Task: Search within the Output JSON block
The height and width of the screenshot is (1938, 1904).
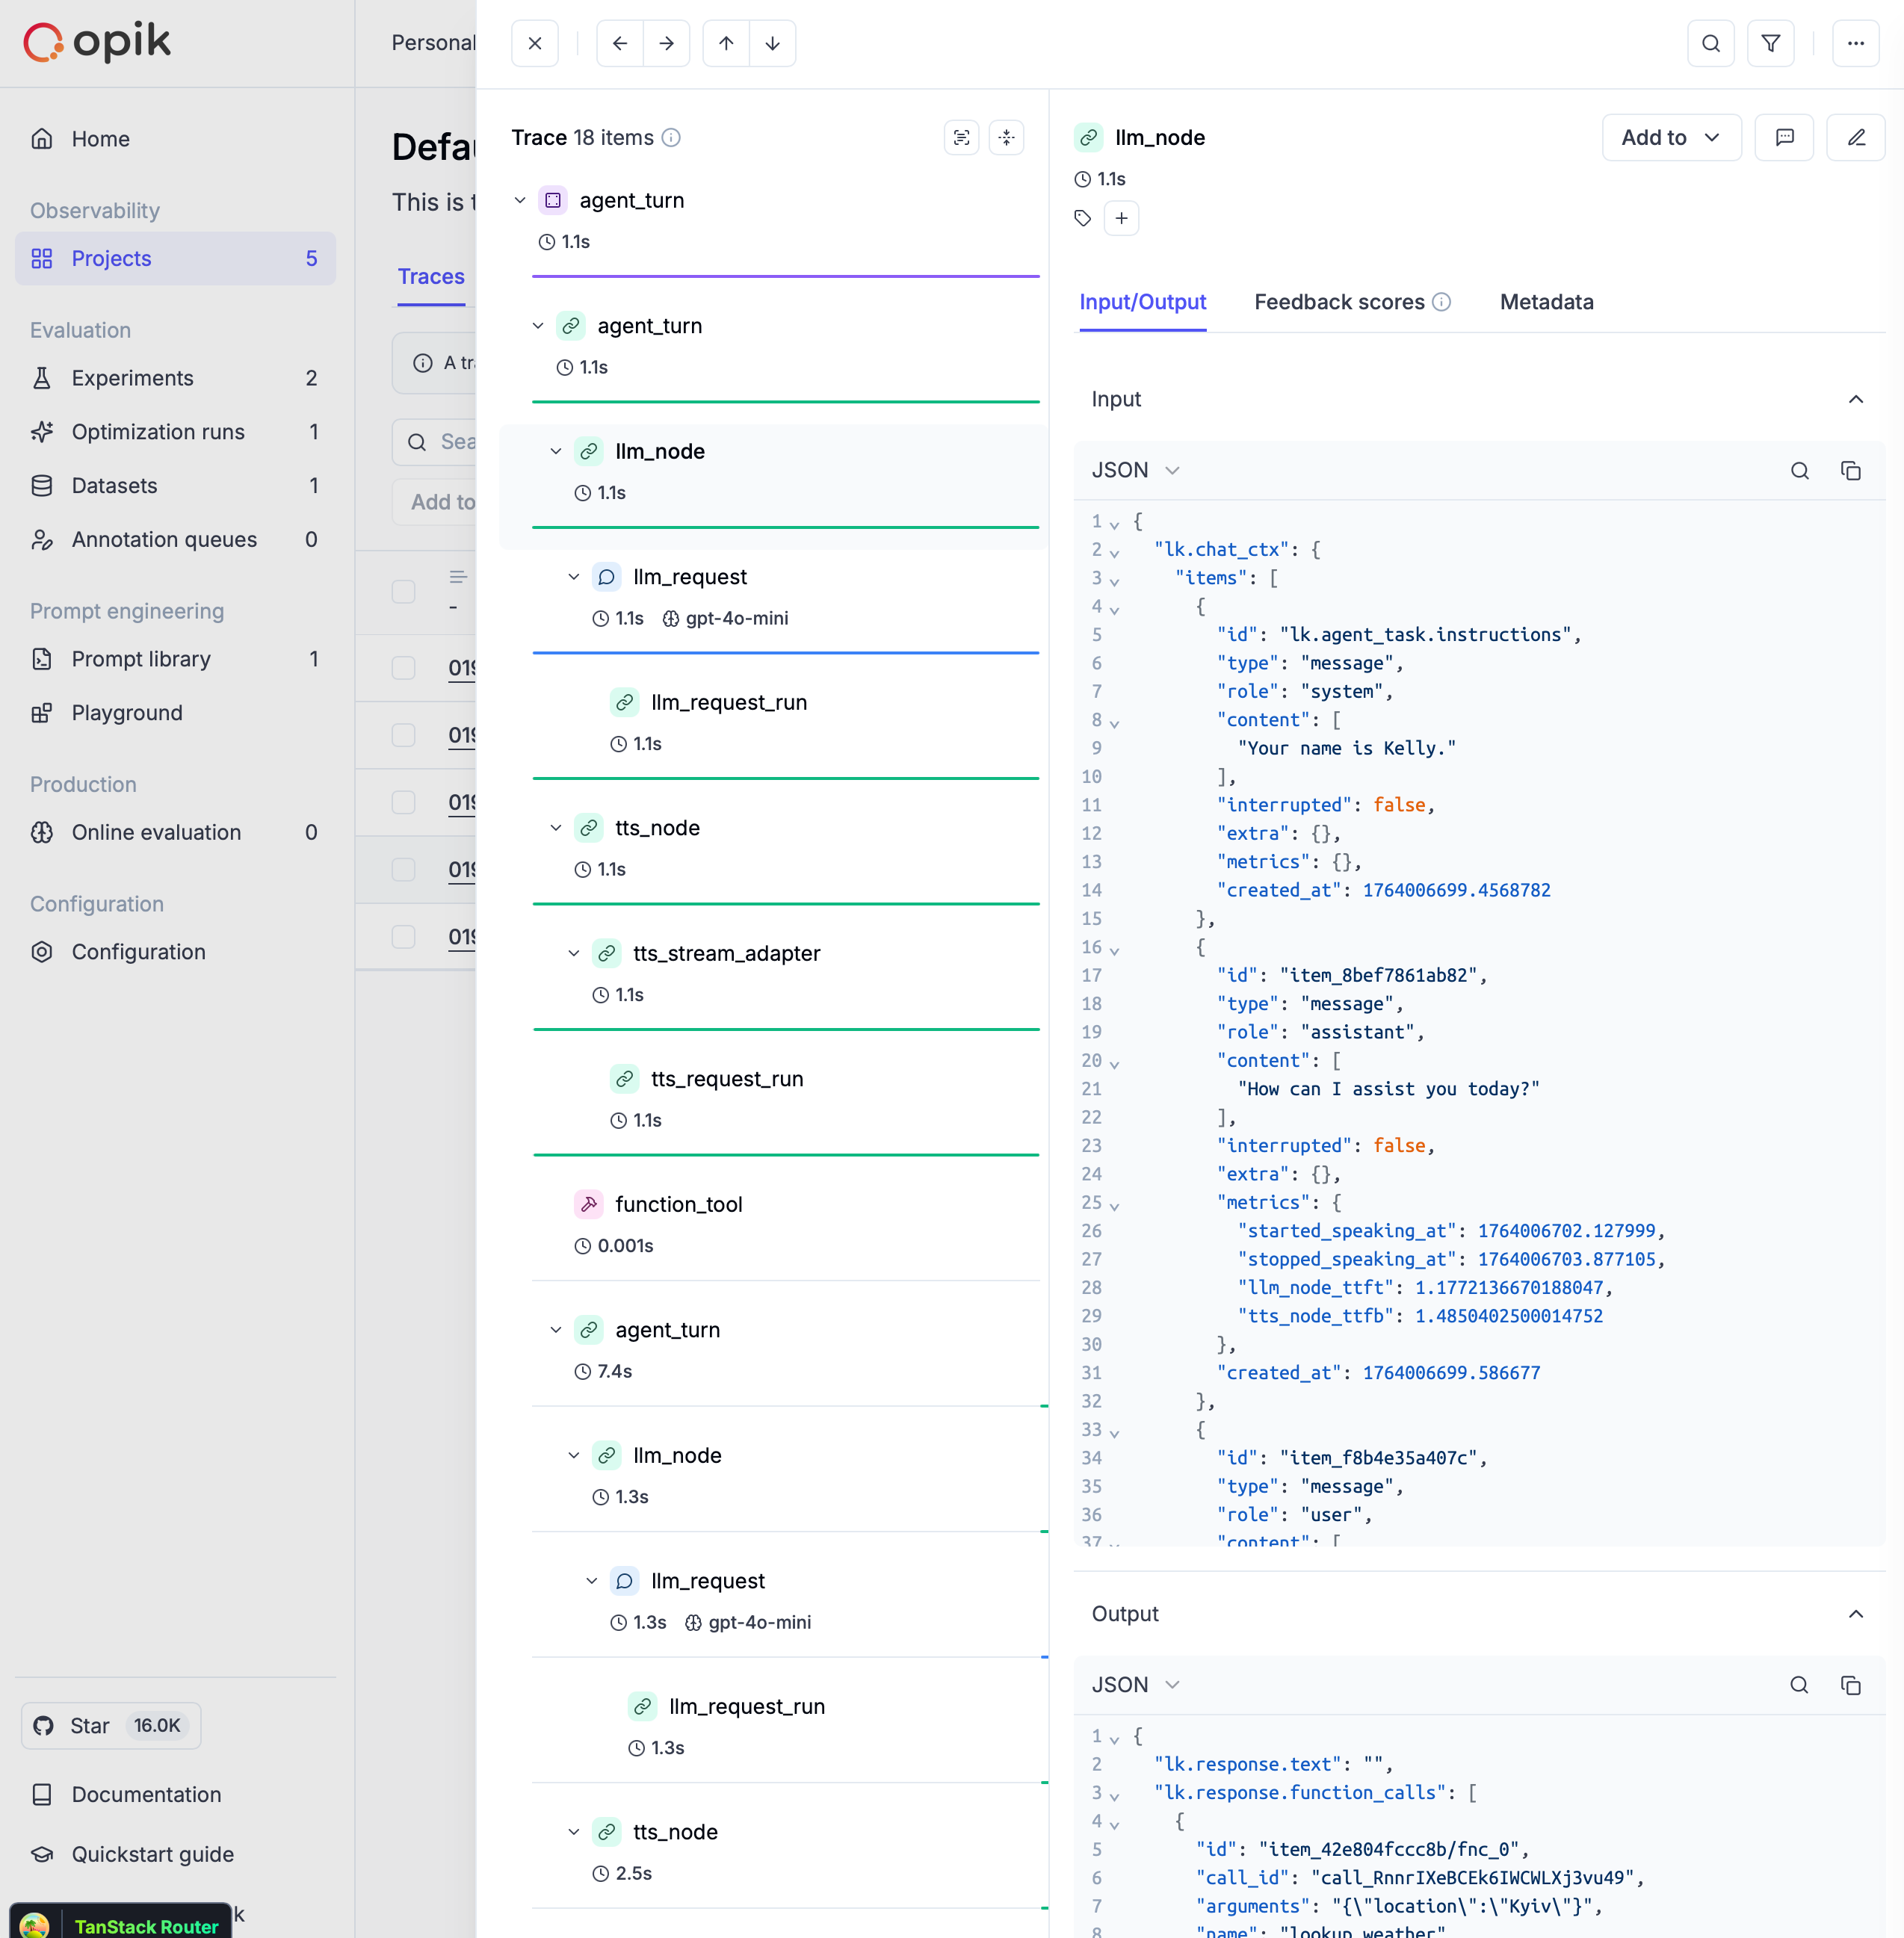Action: click(x=1798, y=1685)
